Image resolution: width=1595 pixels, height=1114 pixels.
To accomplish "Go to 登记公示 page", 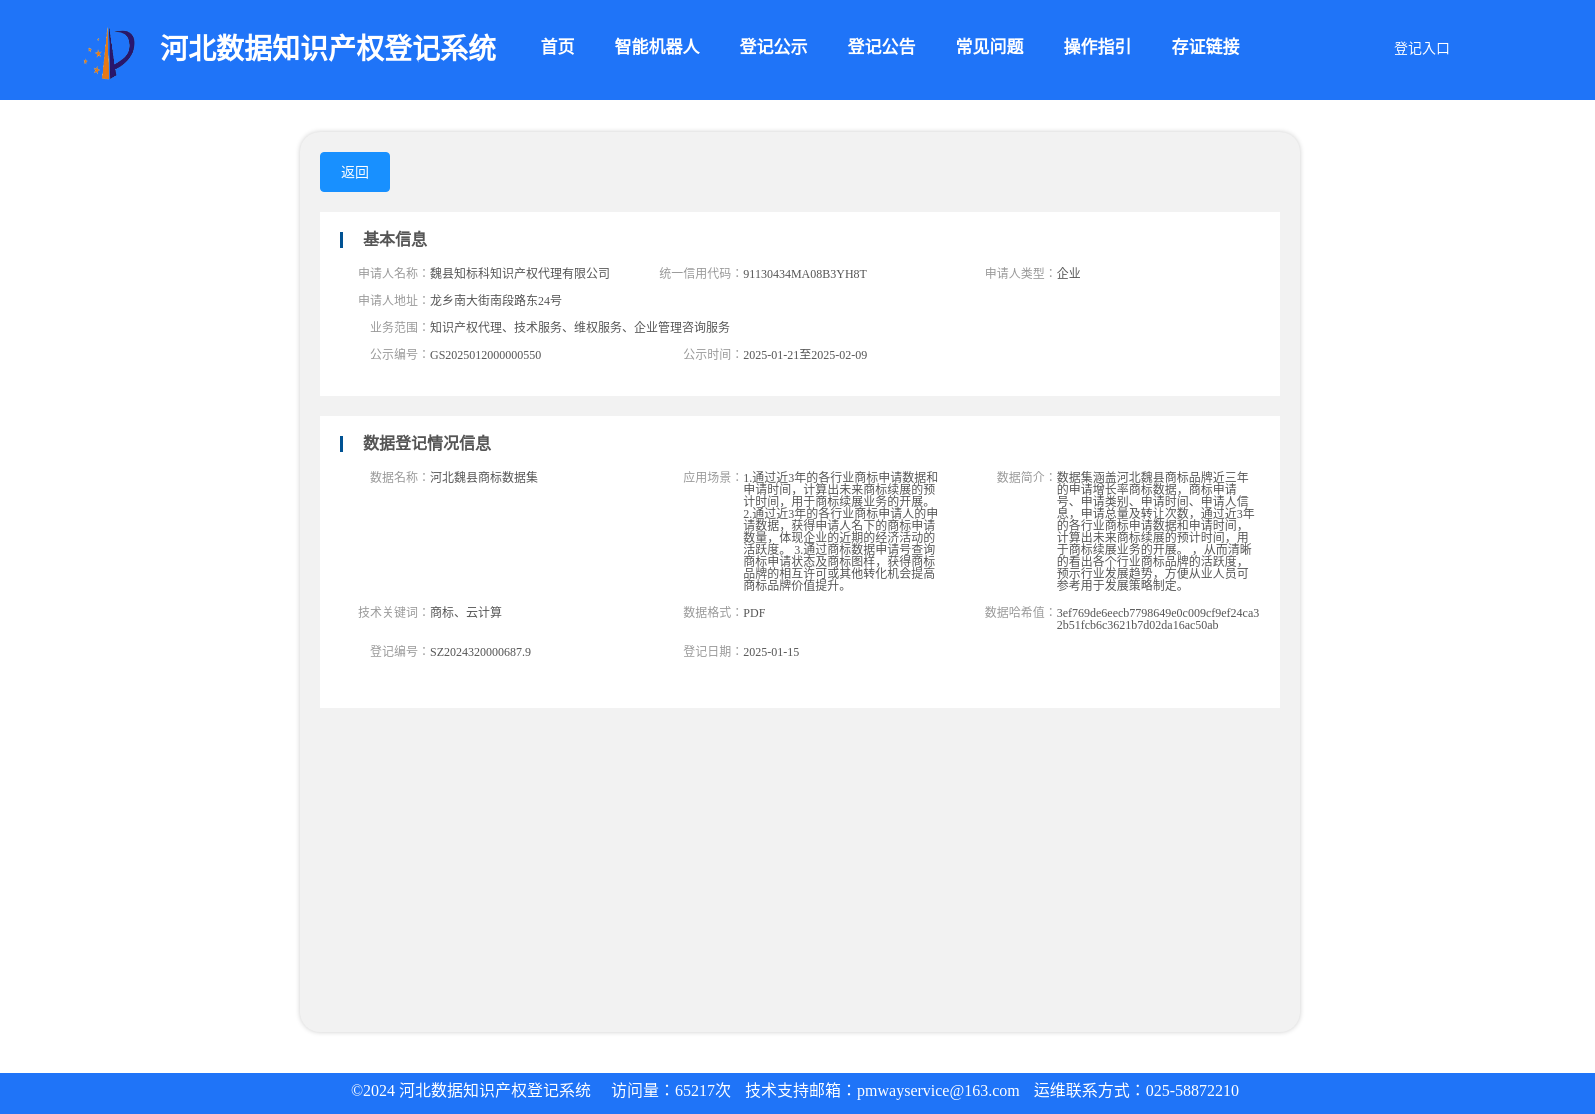I will pos(773,47).
